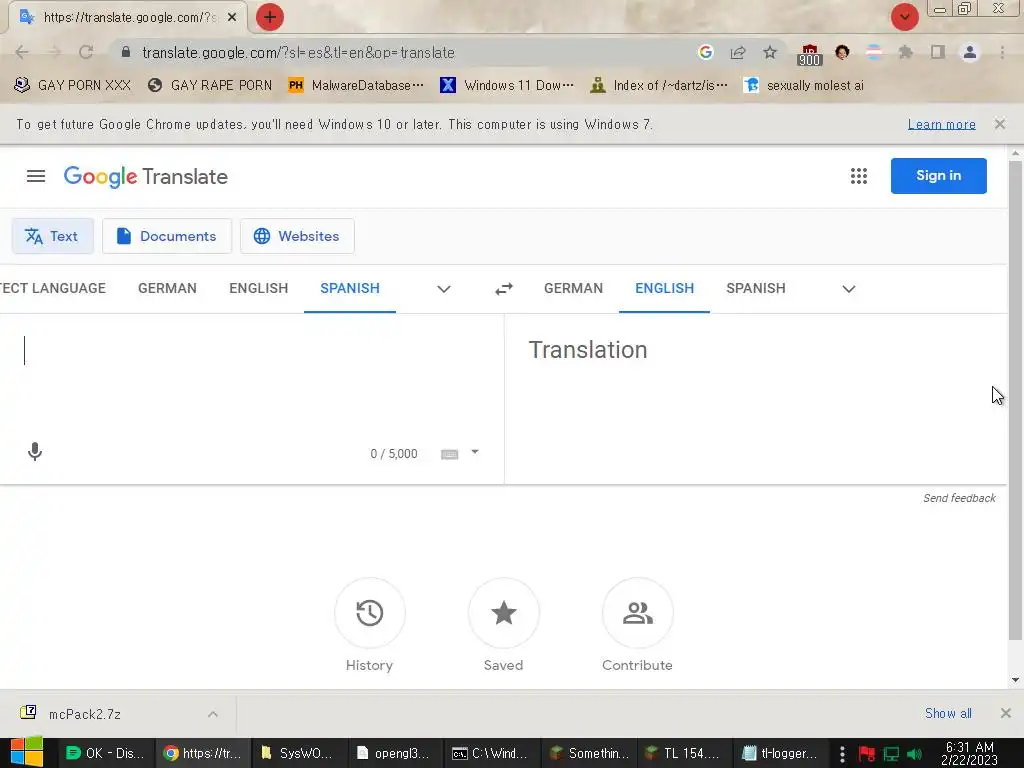Image resolution: width=1024 pixels, height=768 pixels.
Task: Switch to Documents translation
Action: tap(167, 236)
